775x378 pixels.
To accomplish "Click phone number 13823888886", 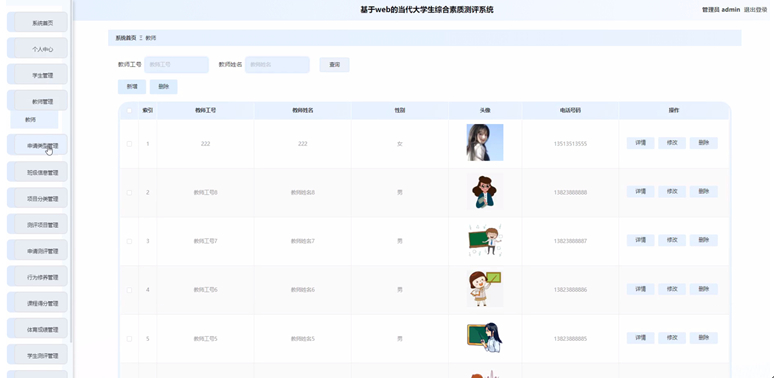I will 570,290.
